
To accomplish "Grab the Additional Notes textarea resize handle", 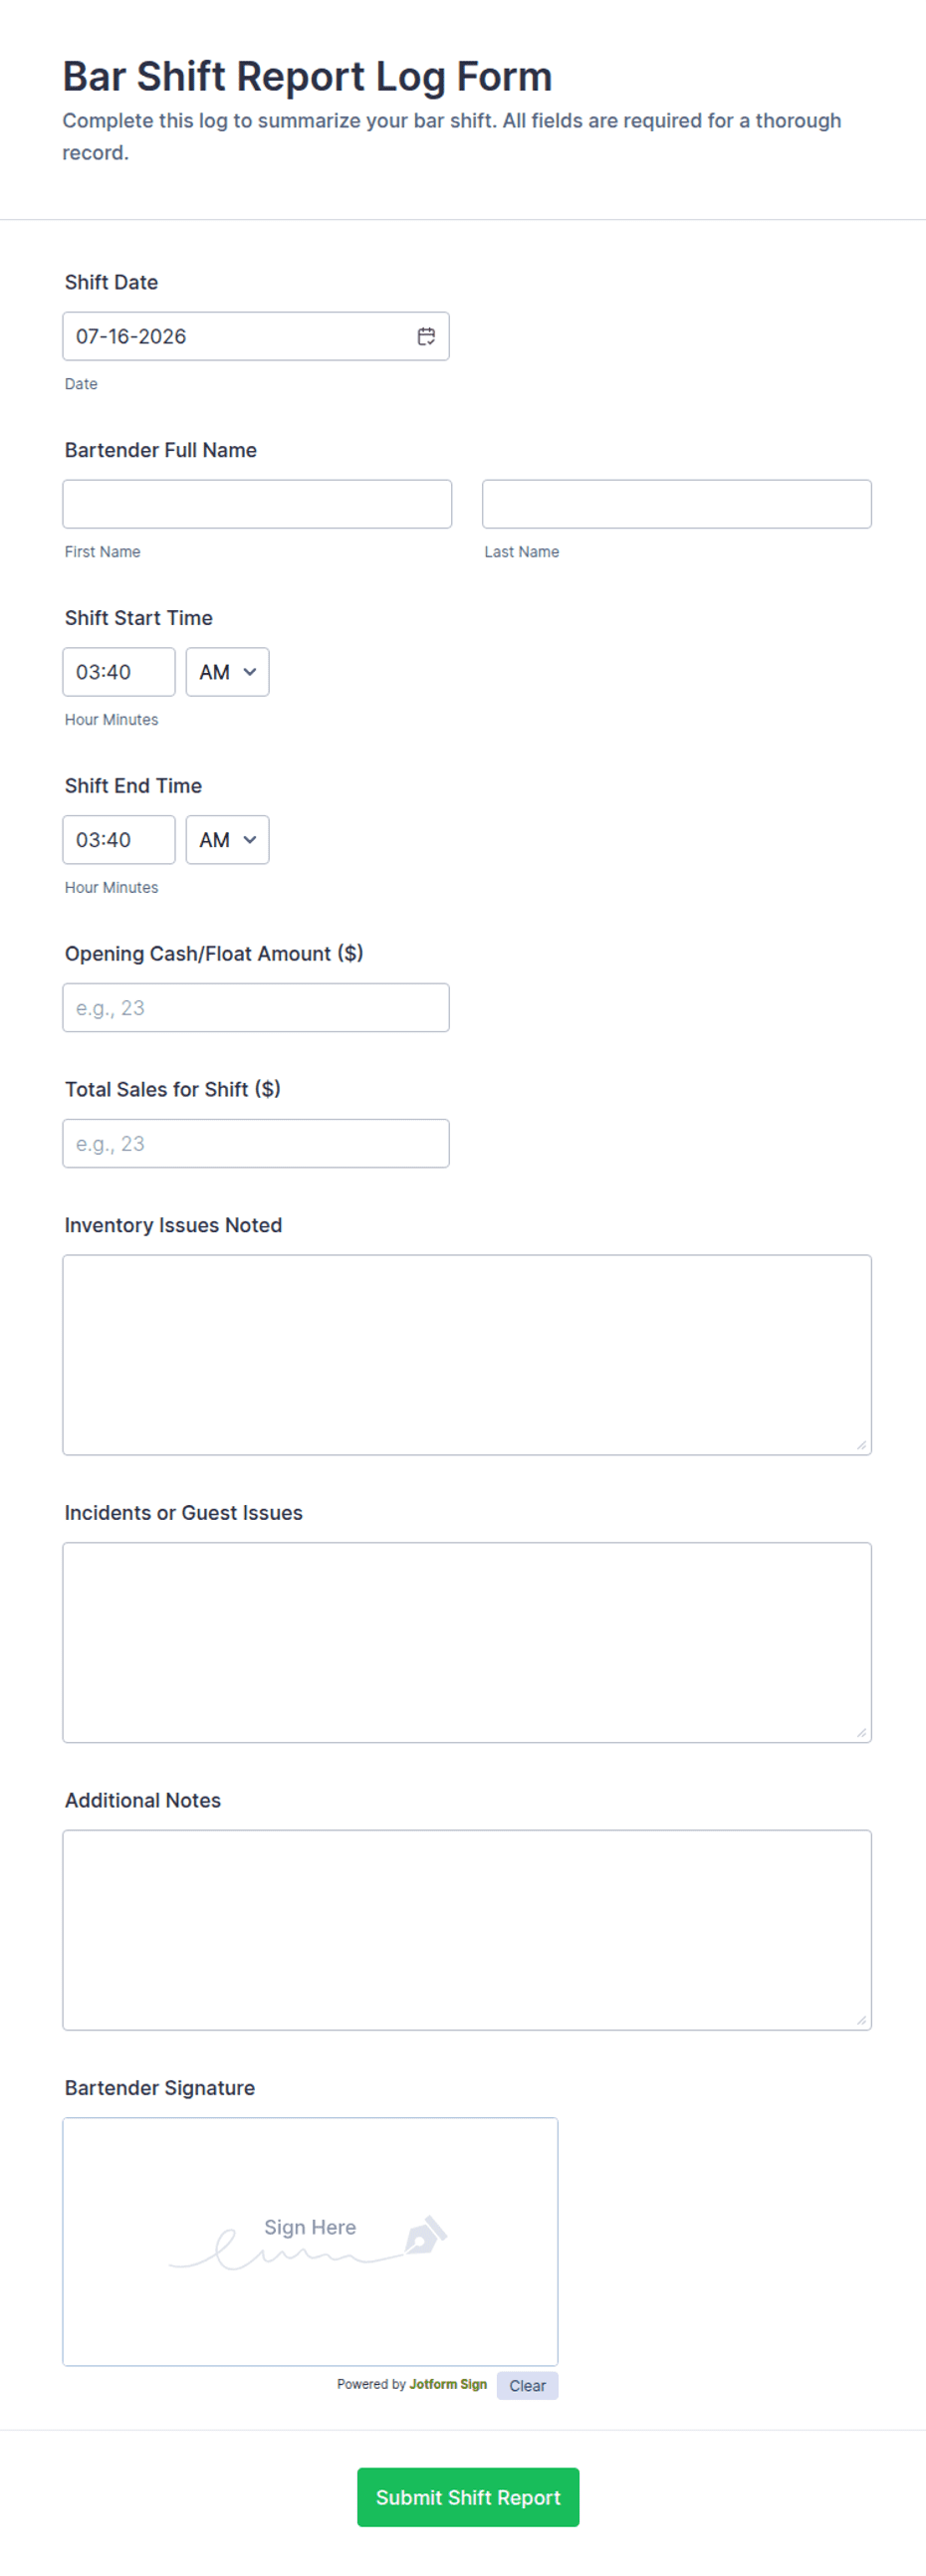I will [861, 2020].
